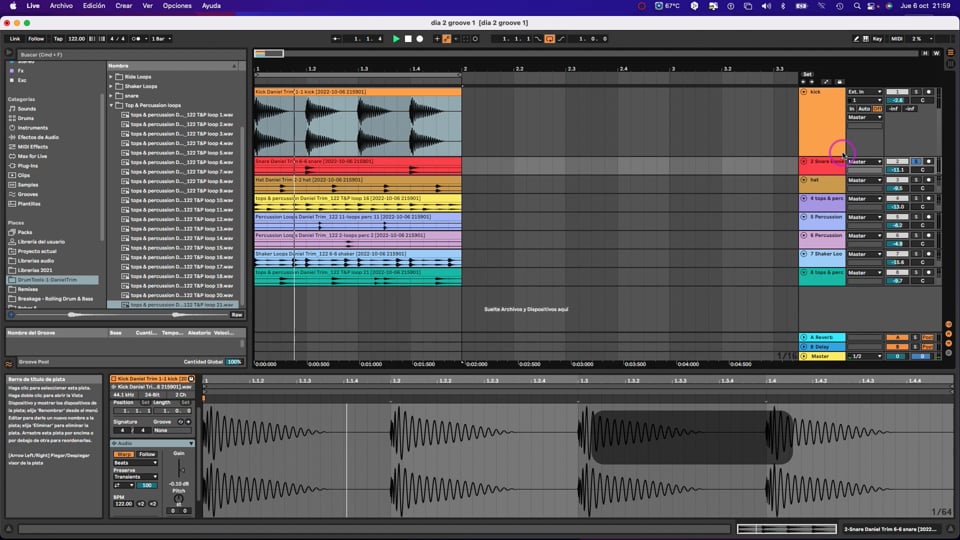Select Sounds category in browser
Viewport: 960px width, 540px height.
(26, 108)
